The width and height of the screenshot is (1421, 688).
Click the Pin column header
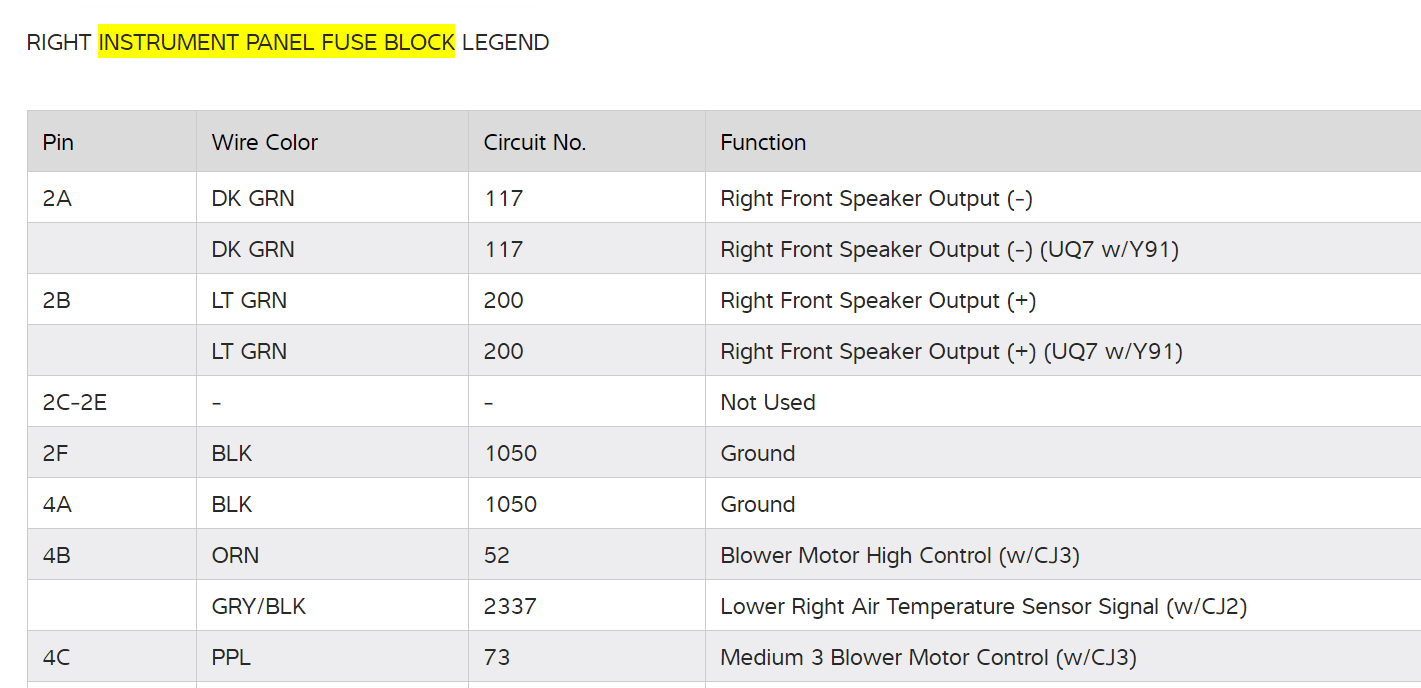(58, 142)
